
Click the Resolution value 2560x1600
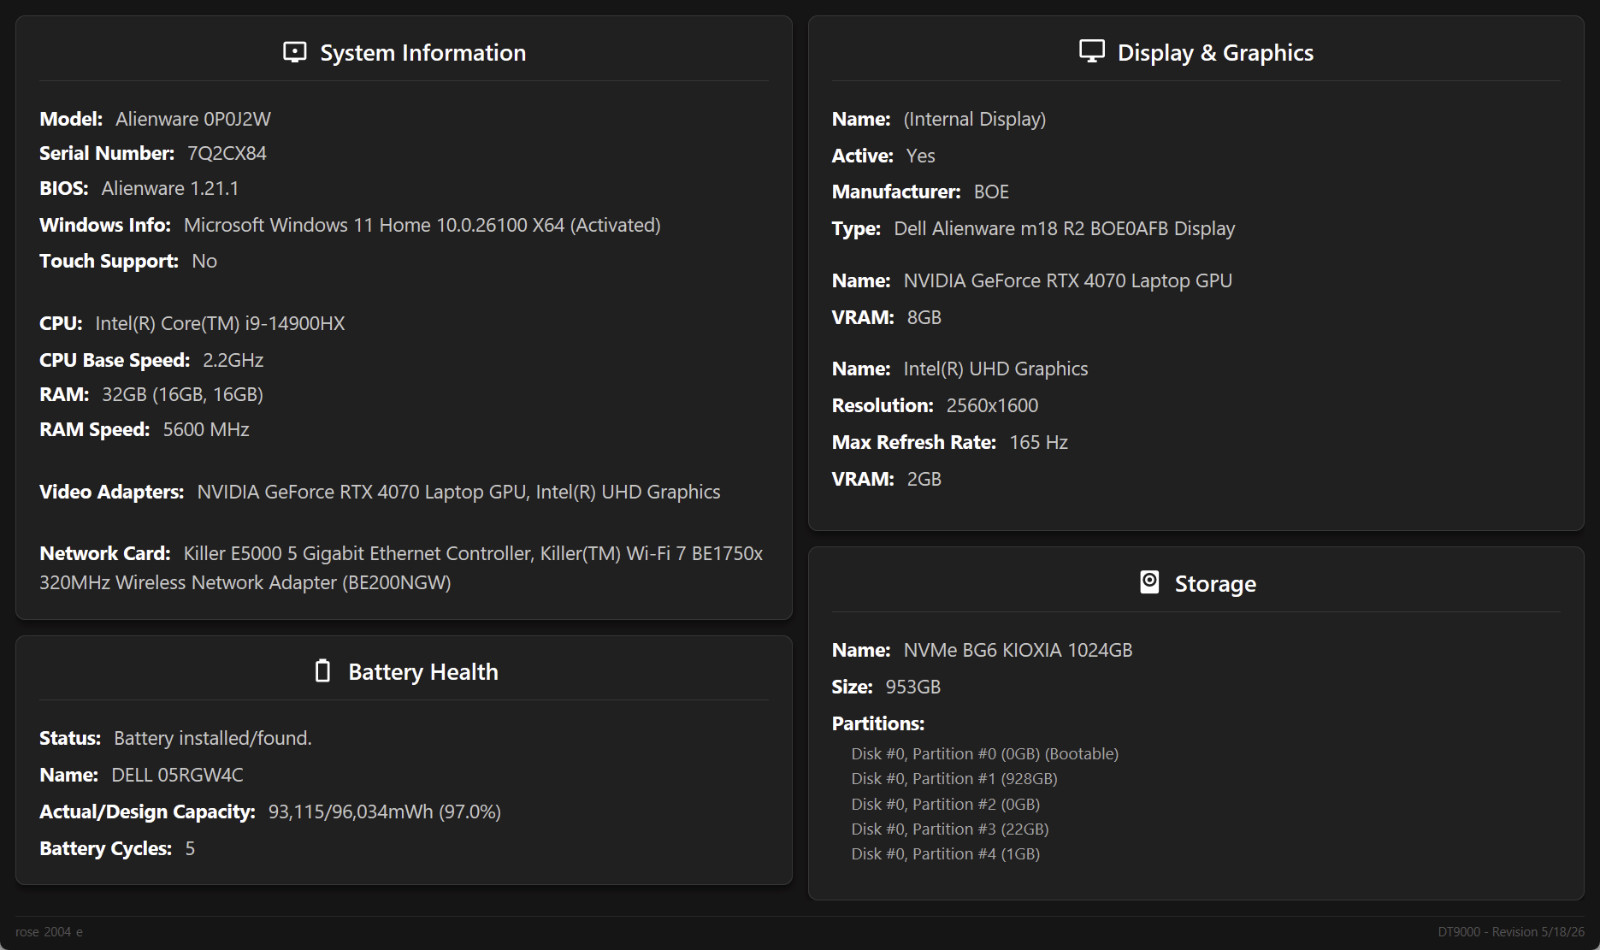coord(992,406)
